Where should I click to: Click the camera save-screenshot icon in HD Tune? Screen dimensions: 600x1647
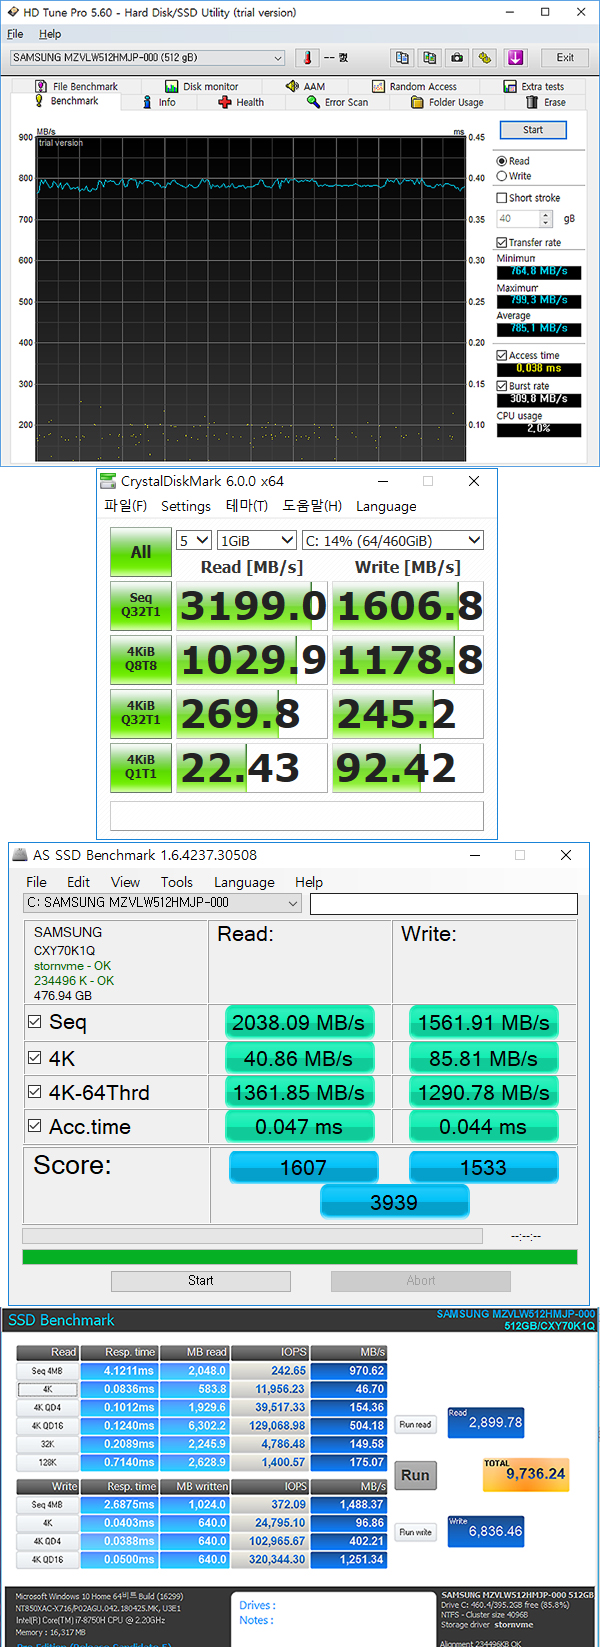(x=457, y=58)
